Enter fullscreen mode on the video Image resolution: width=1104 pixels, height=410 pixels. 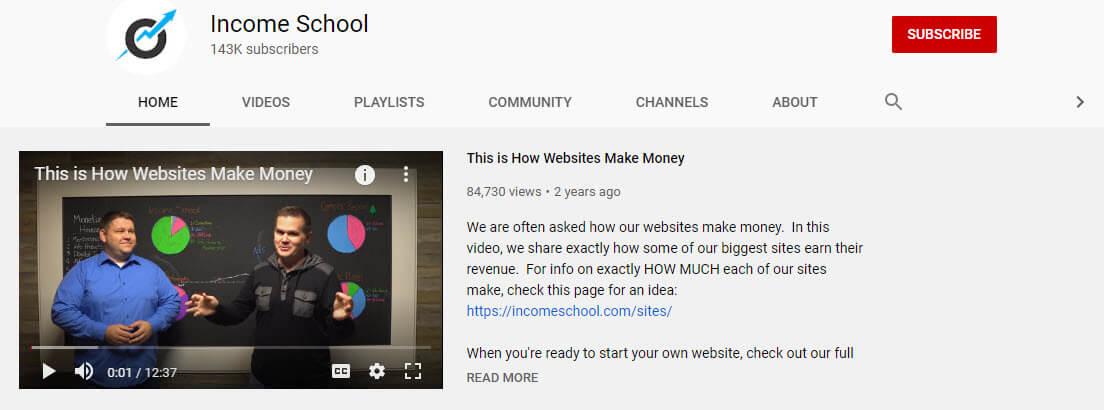tap(413, 371)
